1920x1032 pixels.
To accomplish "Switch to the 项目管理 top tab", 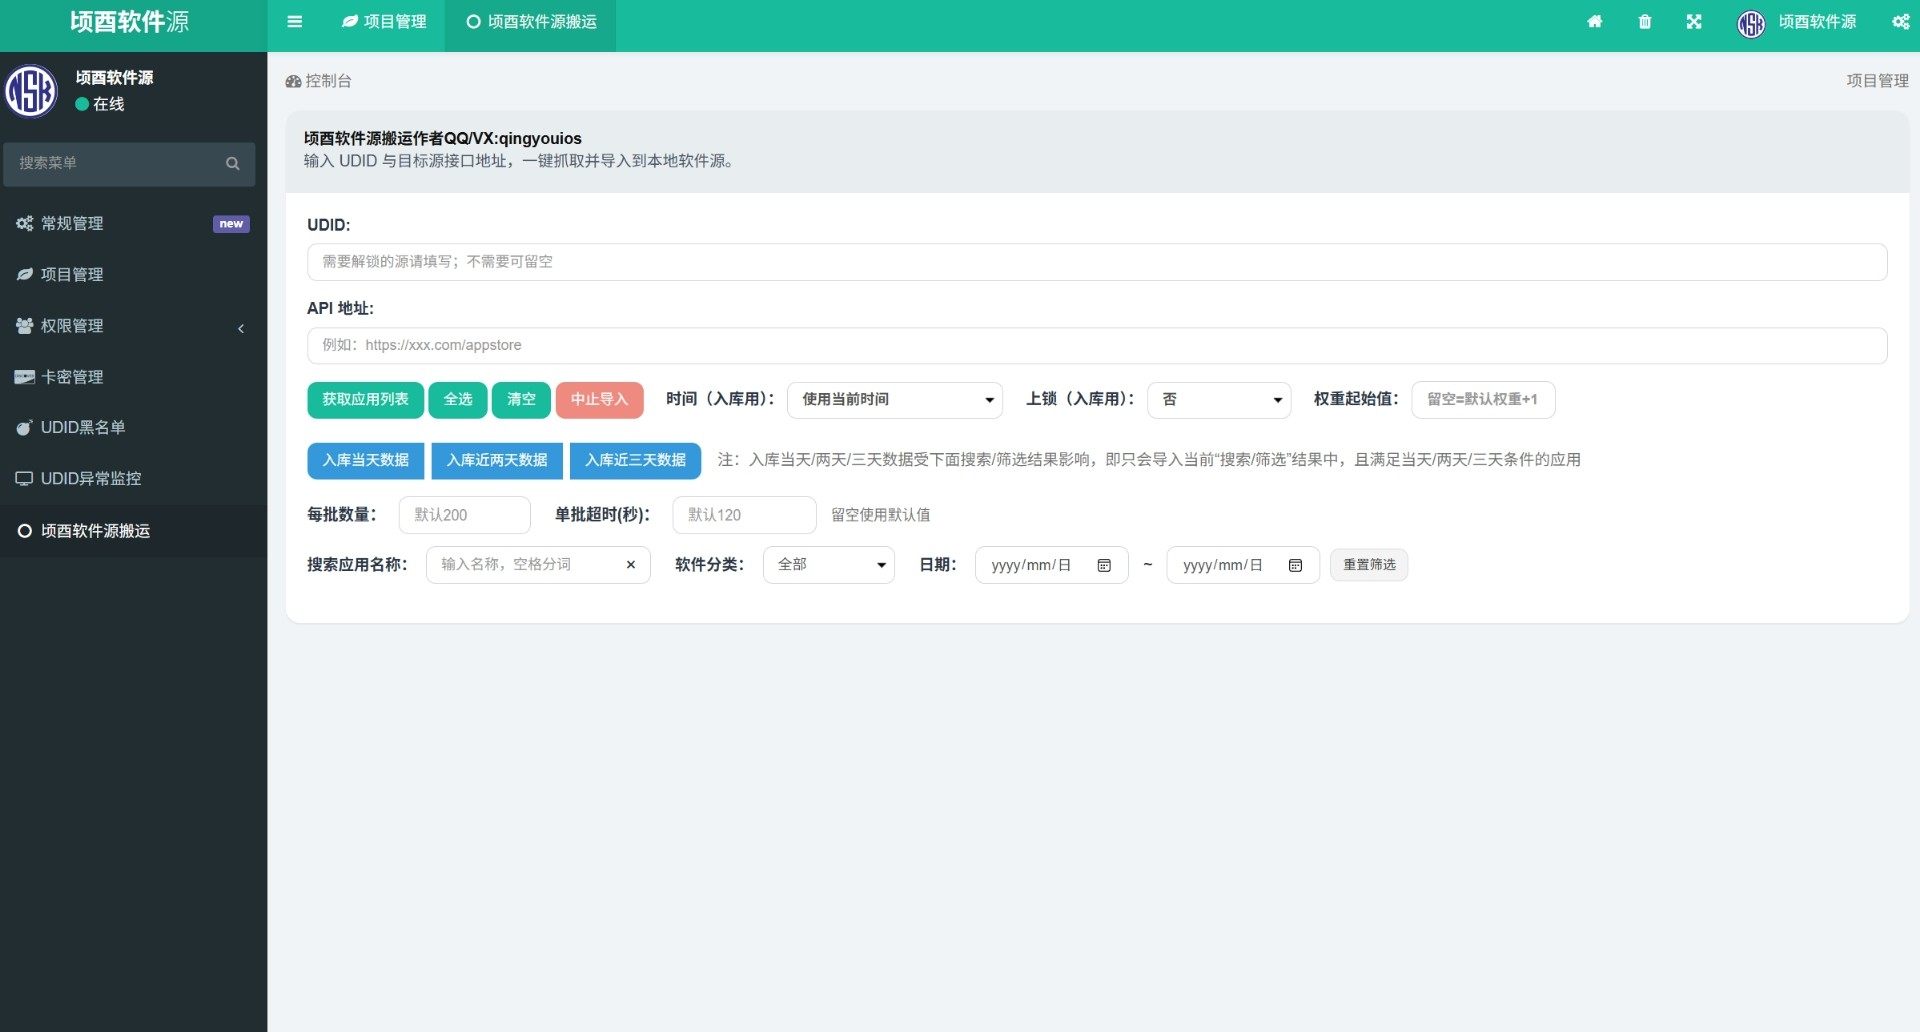I will point(384,22).
